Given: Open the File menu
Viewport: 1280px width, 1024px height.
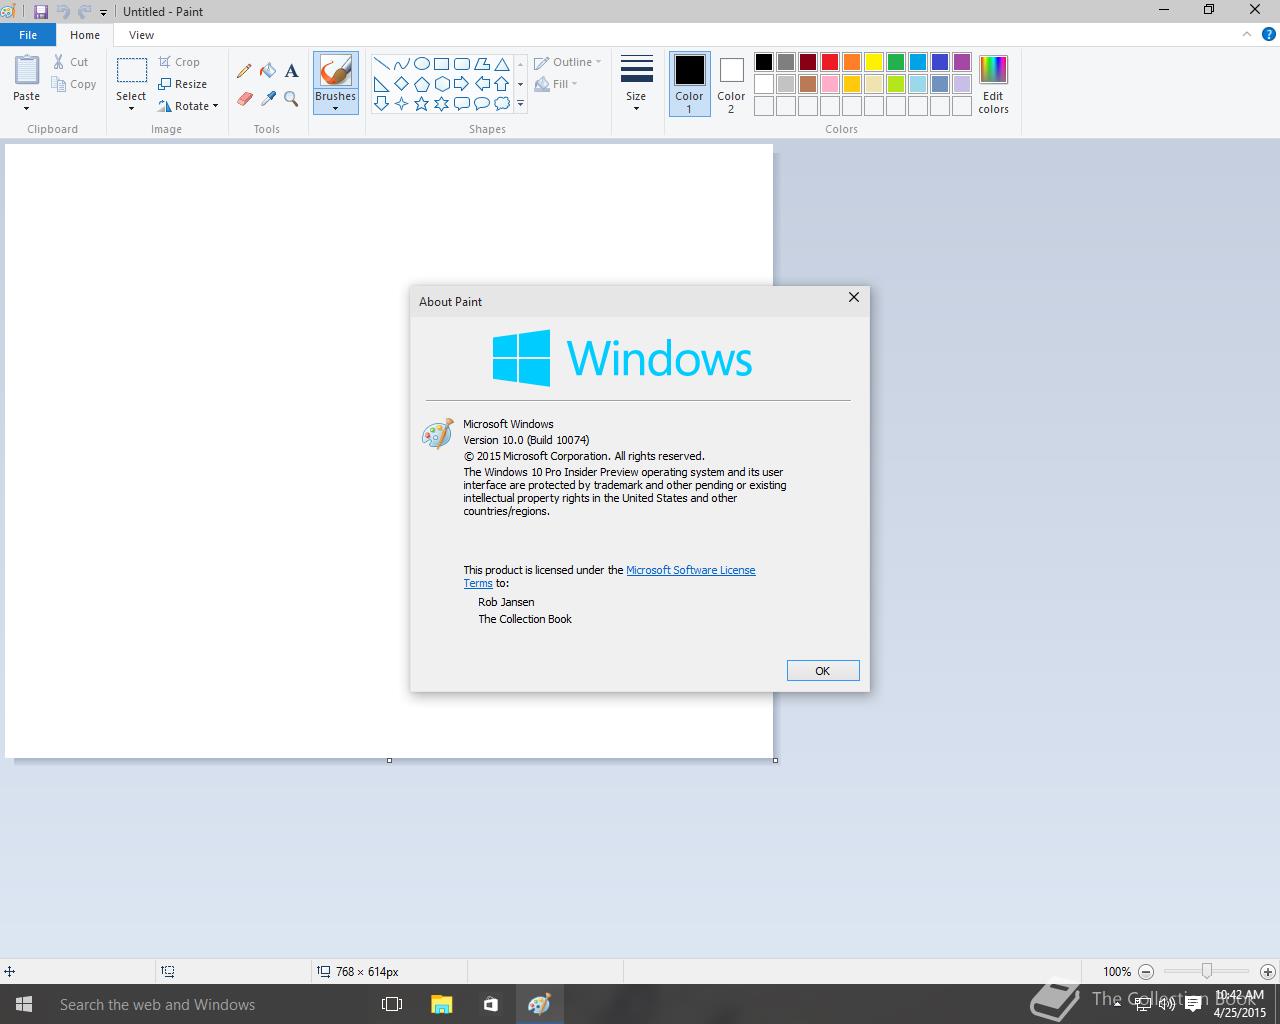Looking at the screenshot, I should coord(28,35).
